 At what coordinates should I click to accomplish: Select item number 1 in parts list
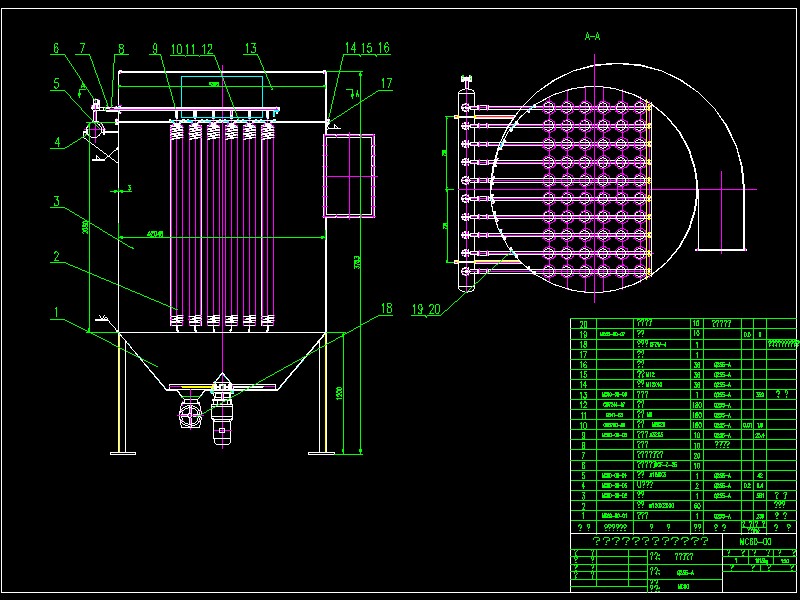coord(584,516)
